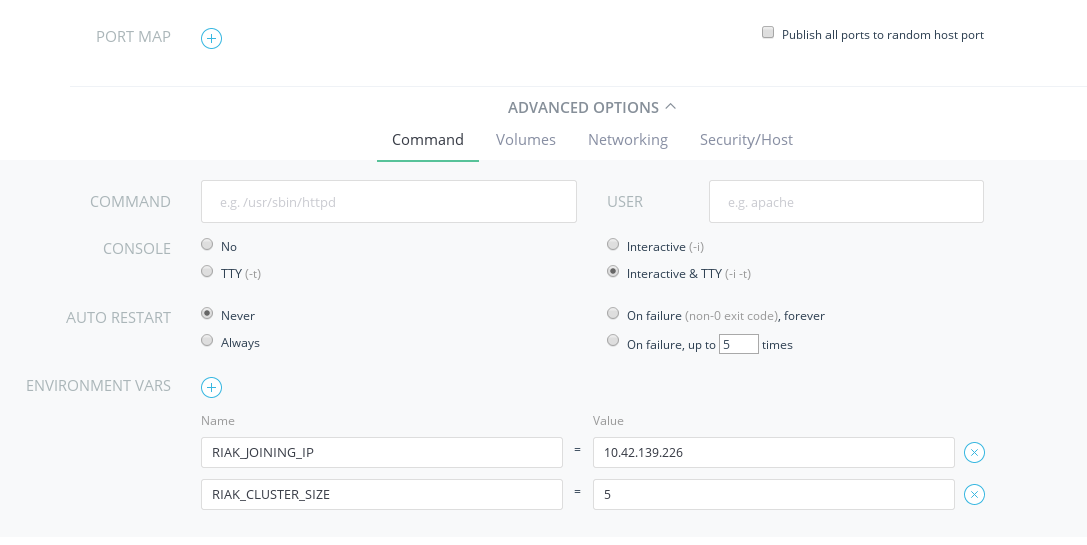Viewport: 1087px width, 545px height.
Task: Select Interactive & TTY console option
Action: click(x=613, y=272)
